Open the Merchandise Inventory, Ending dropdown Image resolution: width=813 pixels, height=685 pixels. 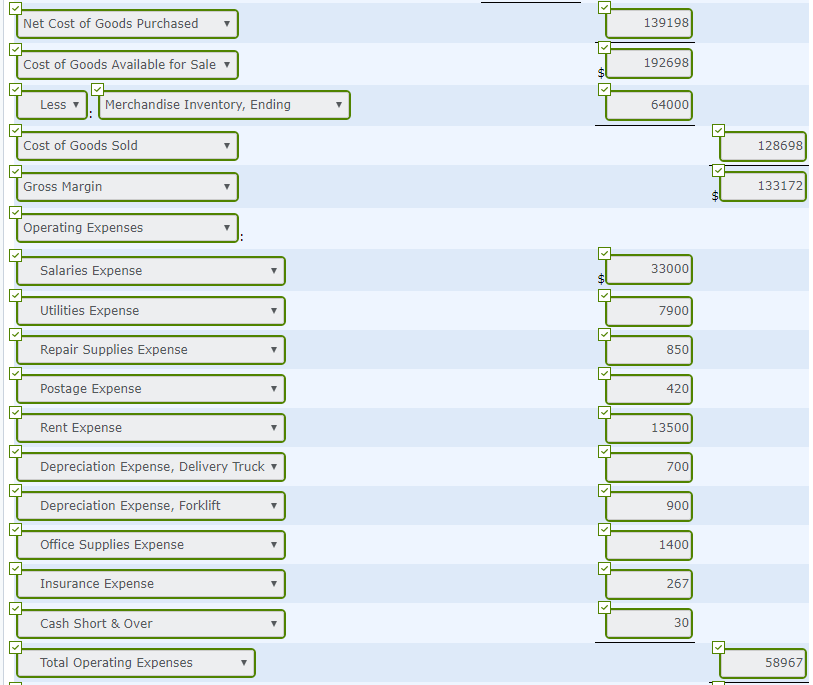point(224,104)
